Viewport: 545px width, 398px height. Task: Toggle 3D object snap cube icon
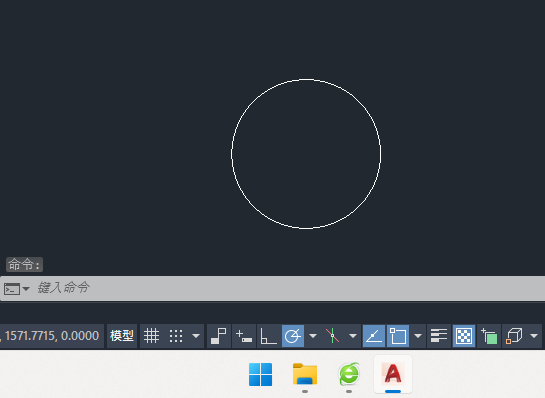pos(514,336)
